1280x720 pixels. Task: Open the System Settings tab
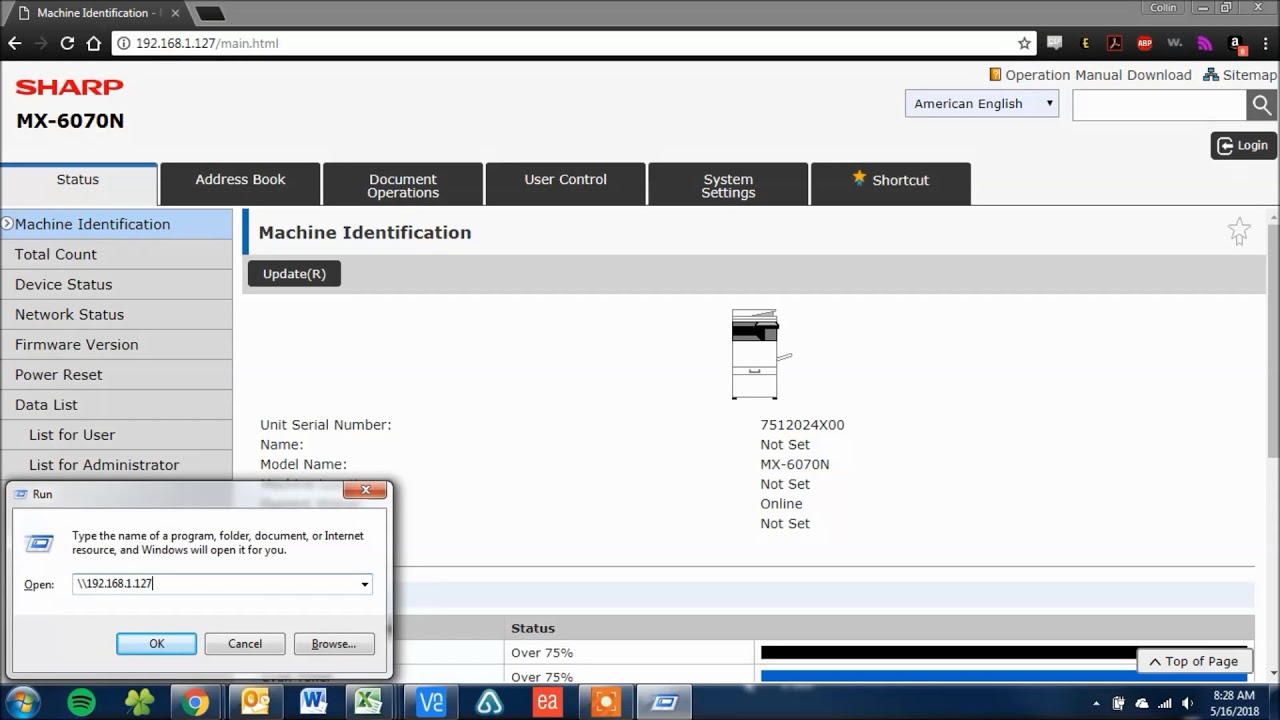pos(728,184)
